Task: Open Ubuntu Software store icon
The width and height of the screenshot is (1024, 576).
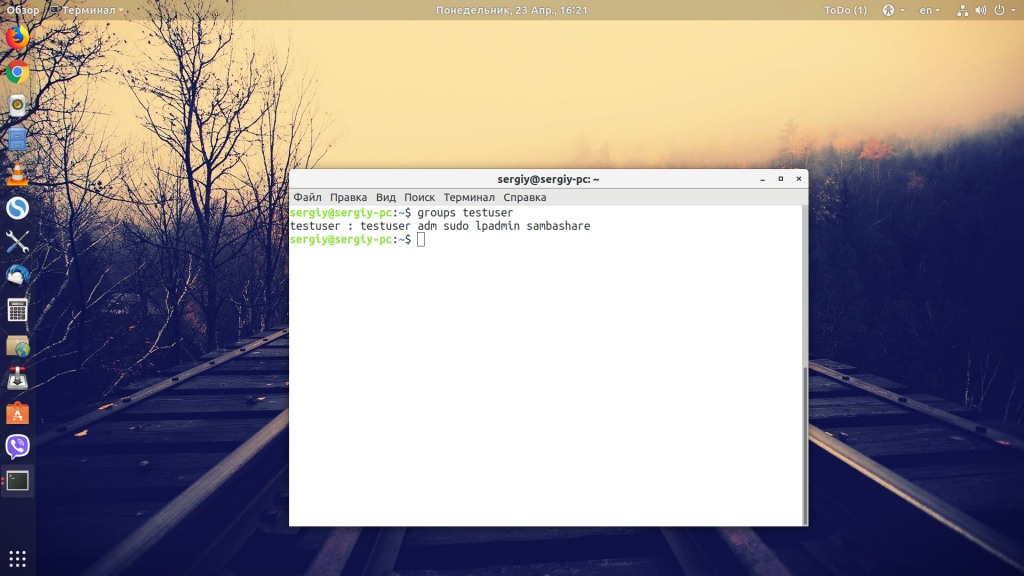Action: tap(18, 413)
